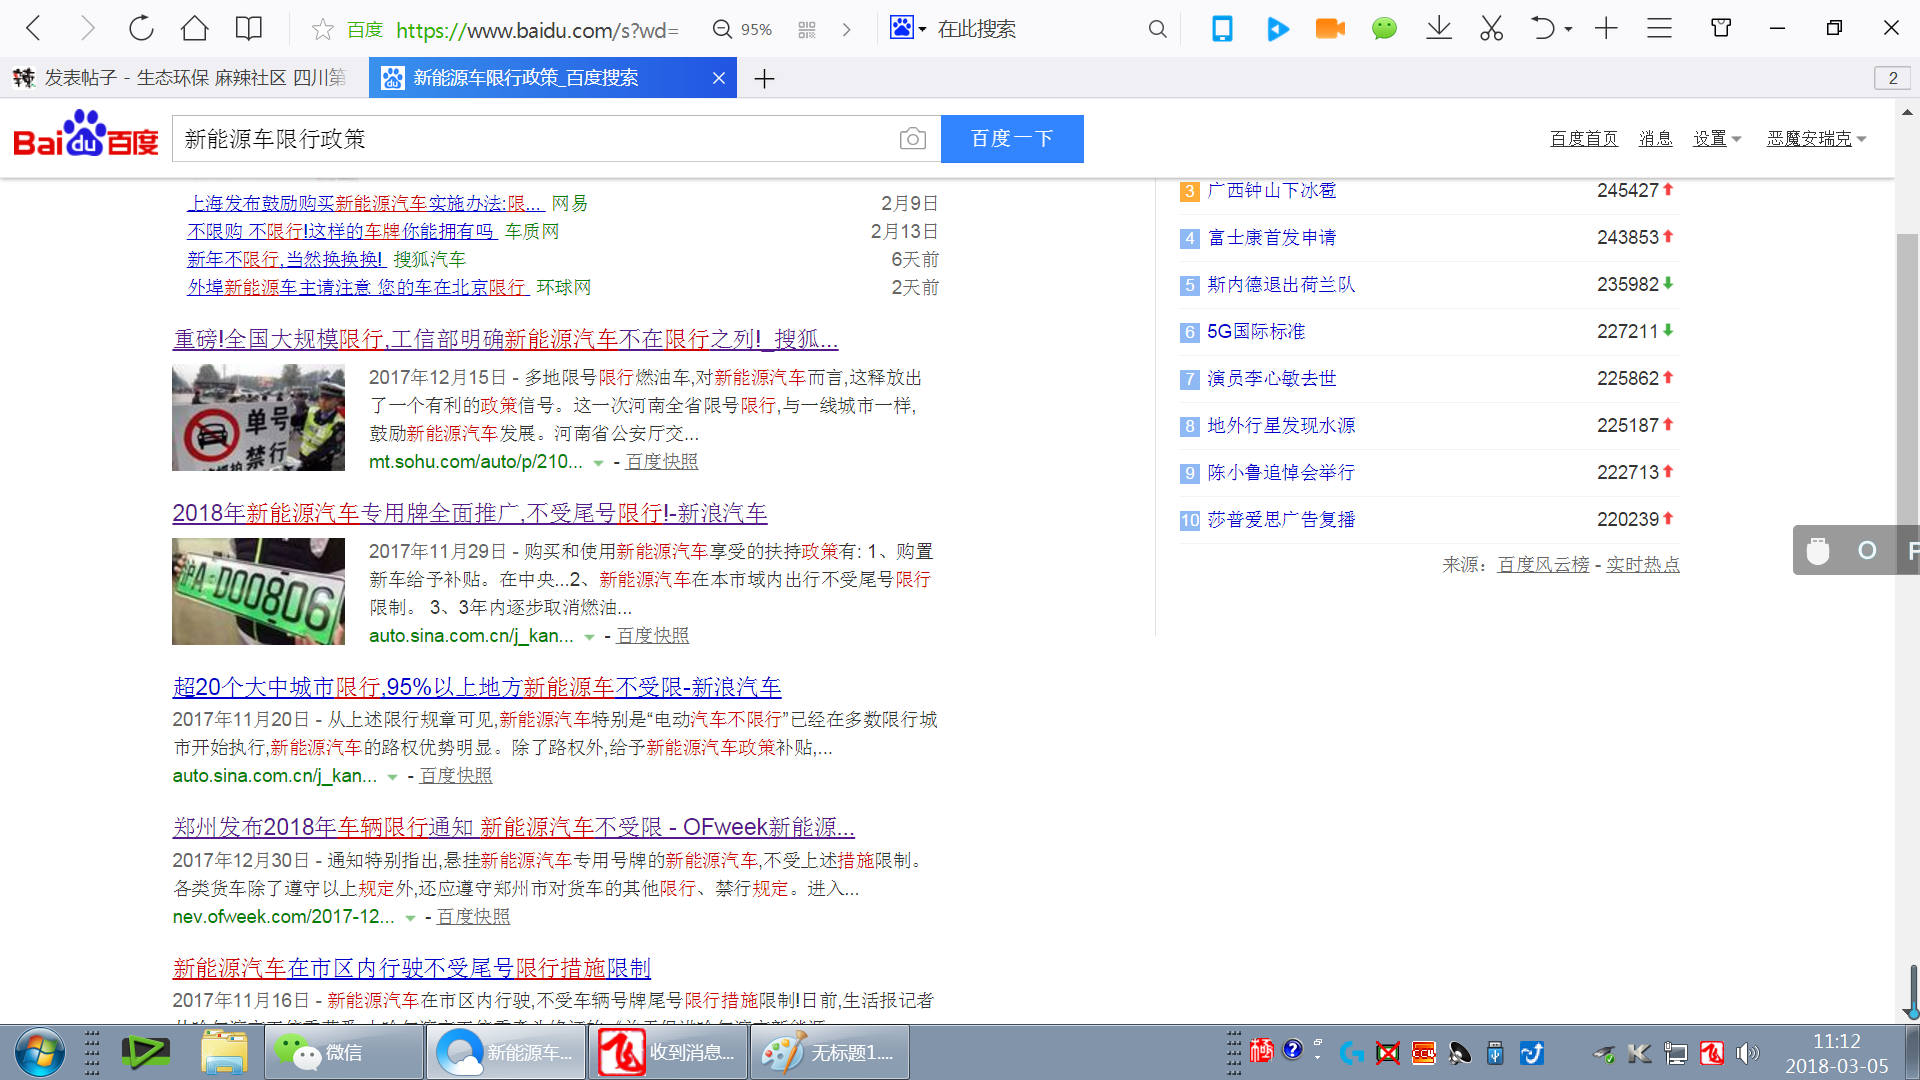Image resolution: width=1920 pixels, height=1080 pixels.
Task: Open result 郑州发布2018年车辆限行通知
Action: click(513, 828)
